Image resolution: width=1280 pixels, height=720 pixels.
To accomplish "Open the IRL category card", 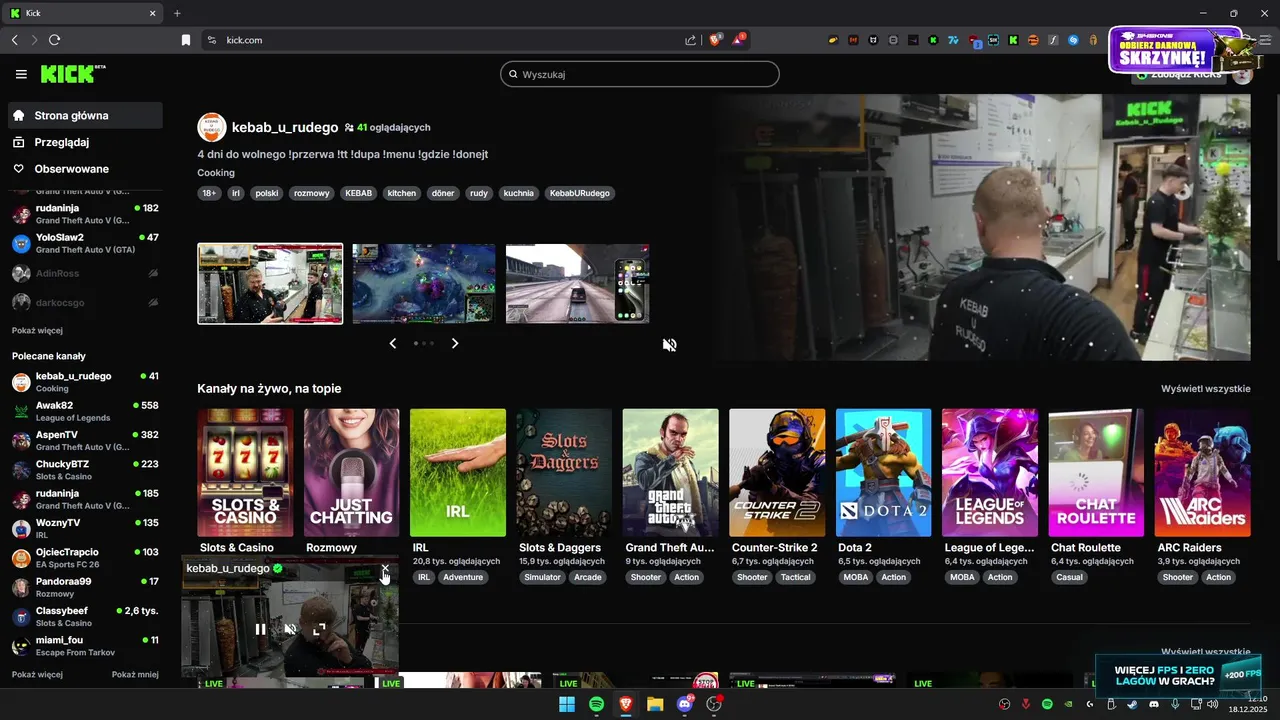I will click(458, 473).
